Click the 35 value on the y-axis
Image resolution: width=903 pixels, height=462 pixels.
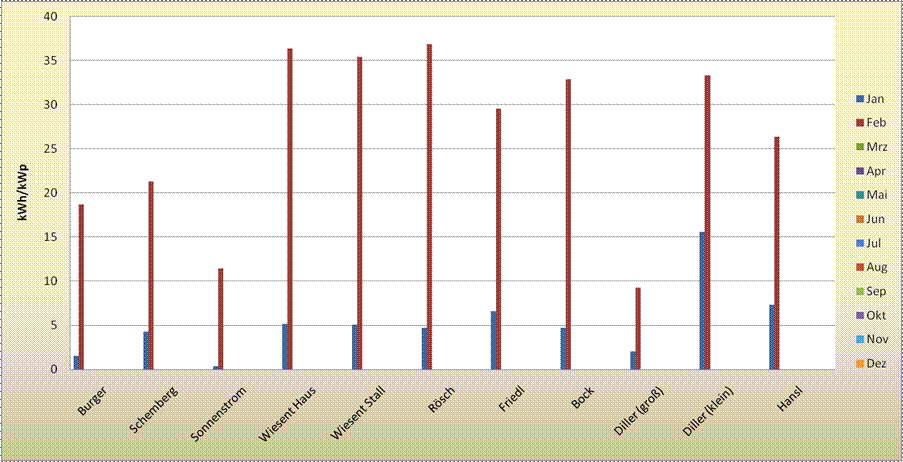pos(51,60)
